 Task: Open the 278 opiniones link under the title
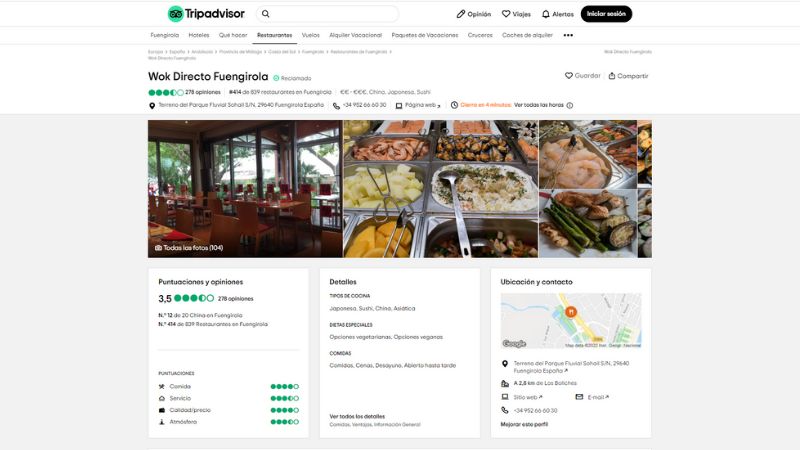[203, 92]
